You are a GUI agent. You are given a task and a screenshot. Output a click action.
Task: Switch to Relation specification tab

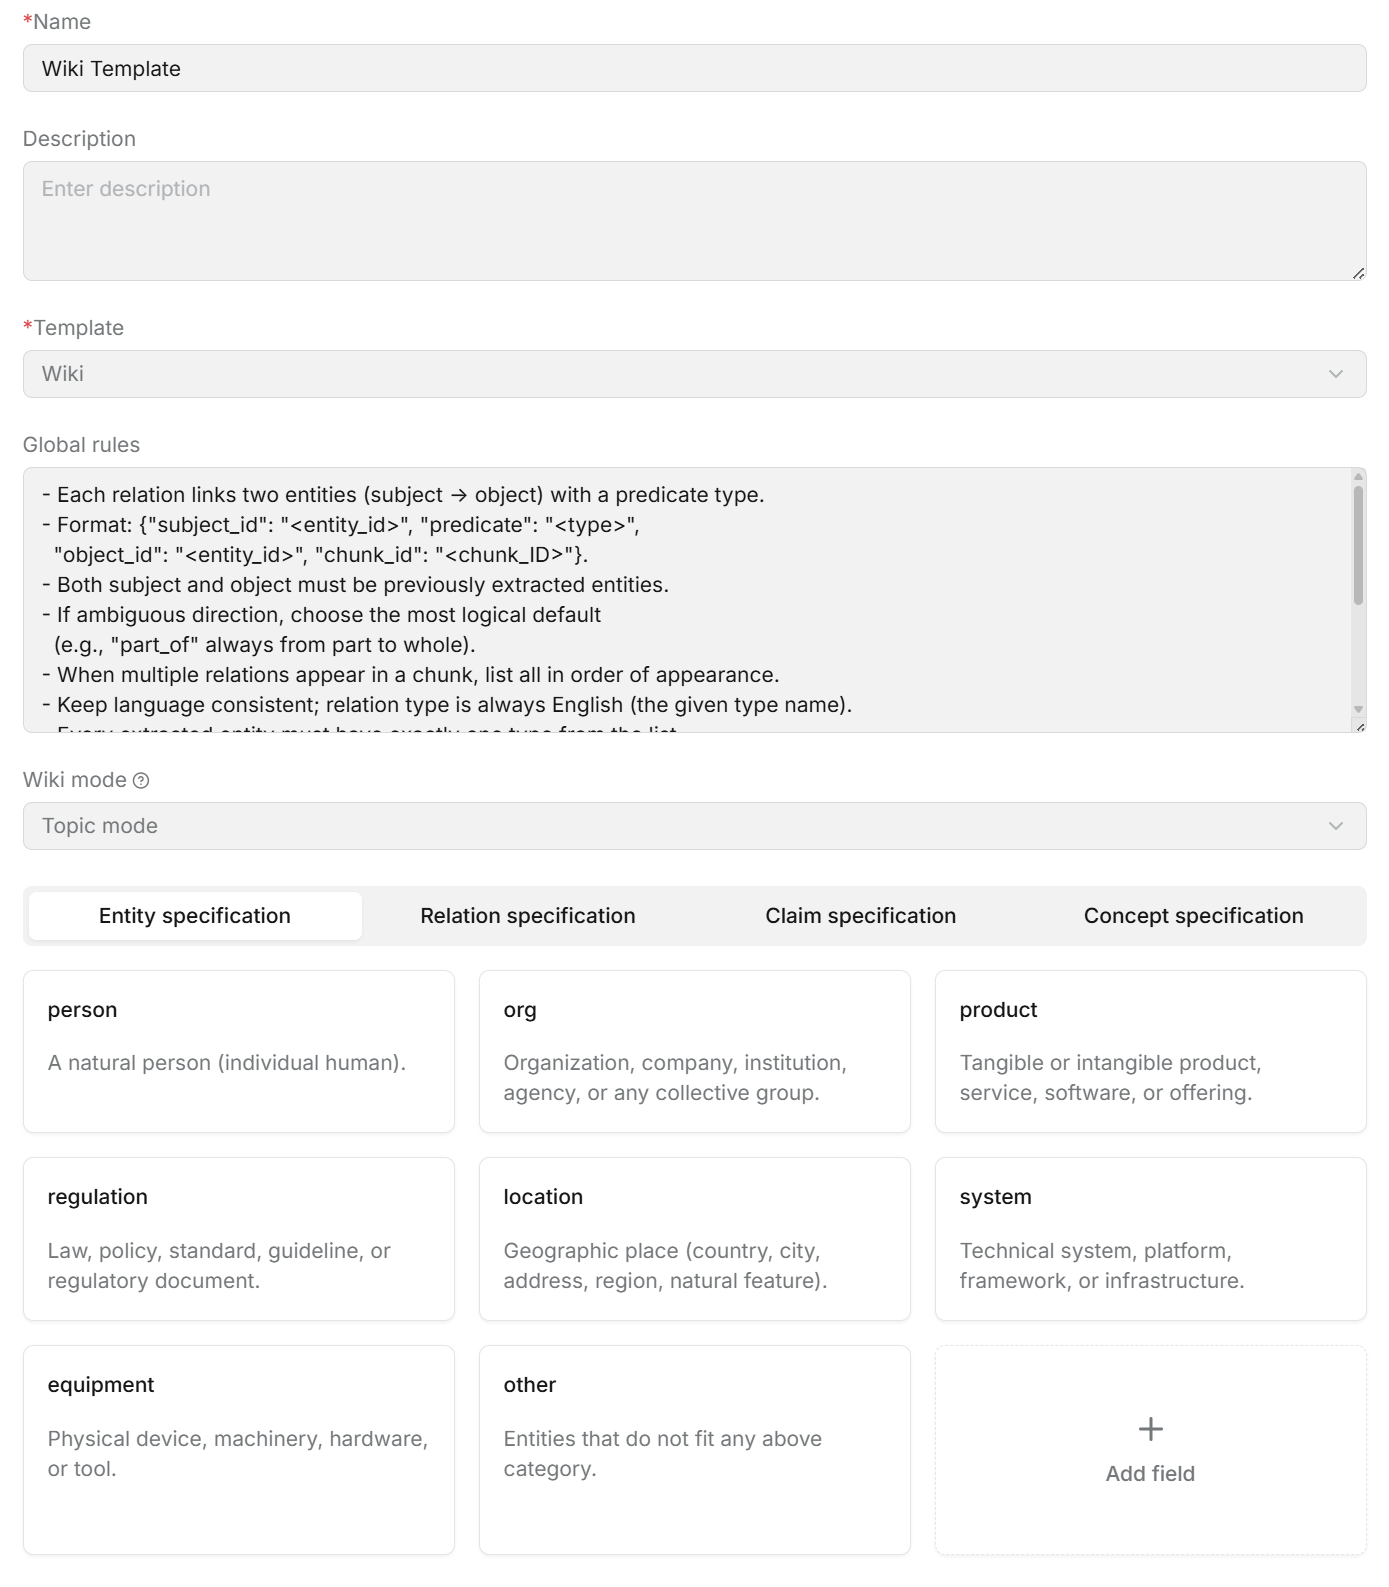pos(527,916)
